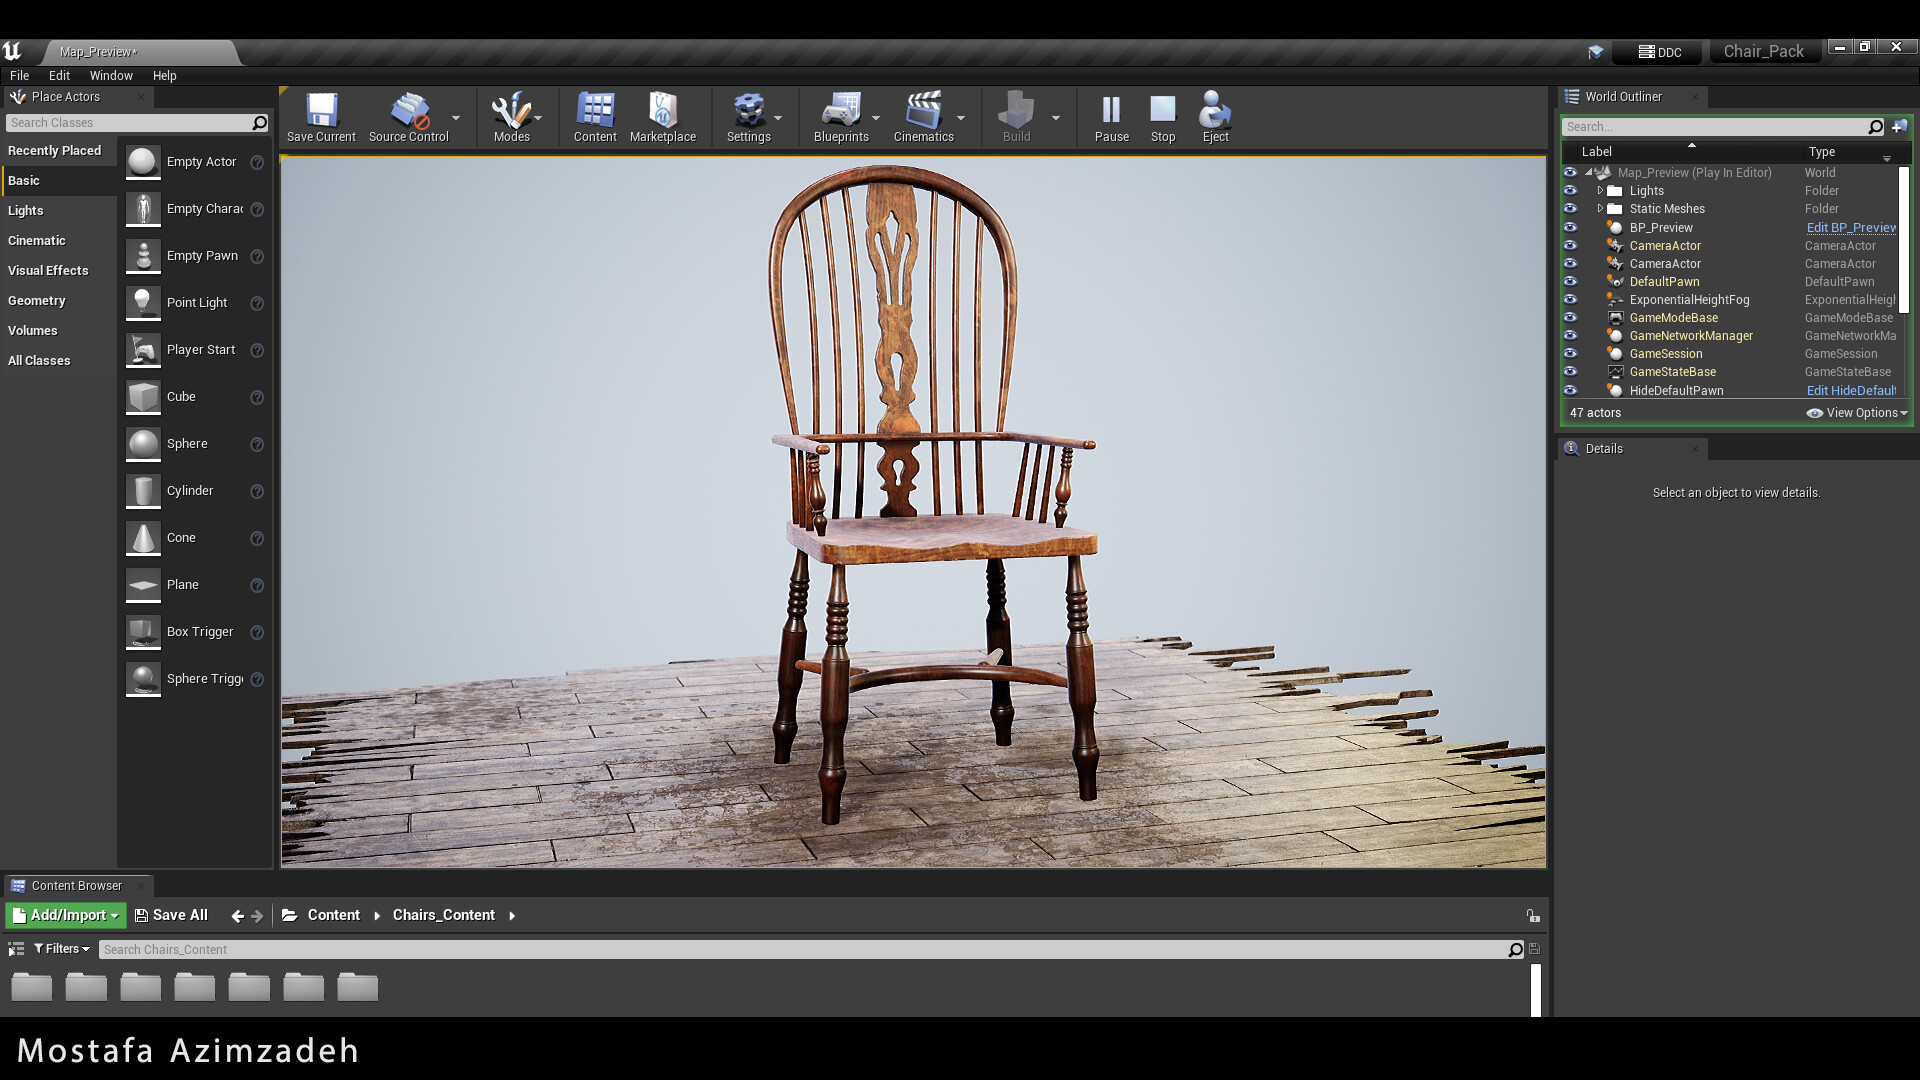Expand the Static Meshes folder

click(x=1602, y=208)
